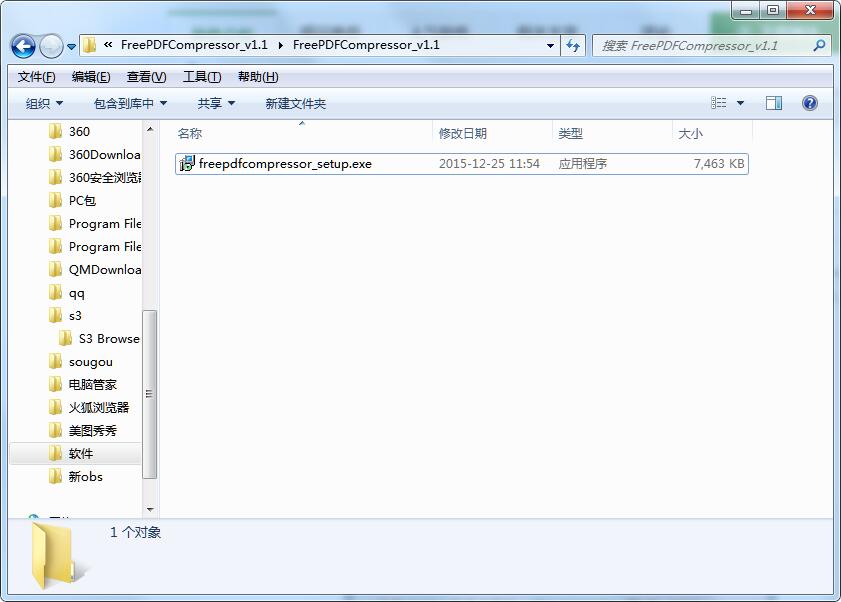Open the recent pages dropdown arrow
841x602 pixels.
[x=71, y=47]
